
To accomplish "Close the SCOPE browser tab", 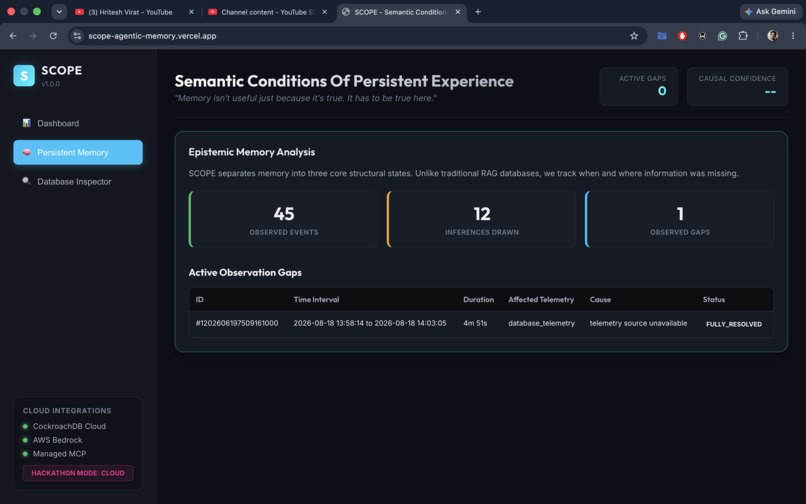I will (457, 12).
